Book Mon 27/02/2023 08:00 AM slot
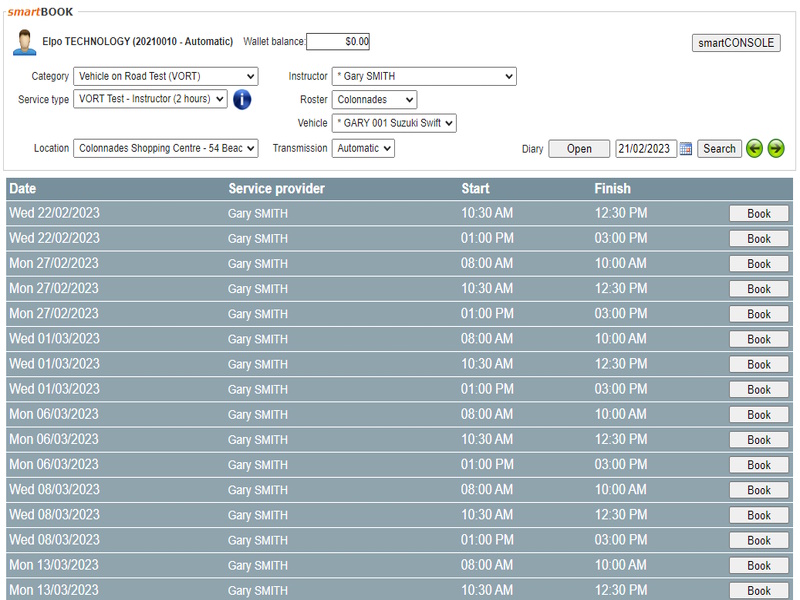 click(x=759, y=264)
